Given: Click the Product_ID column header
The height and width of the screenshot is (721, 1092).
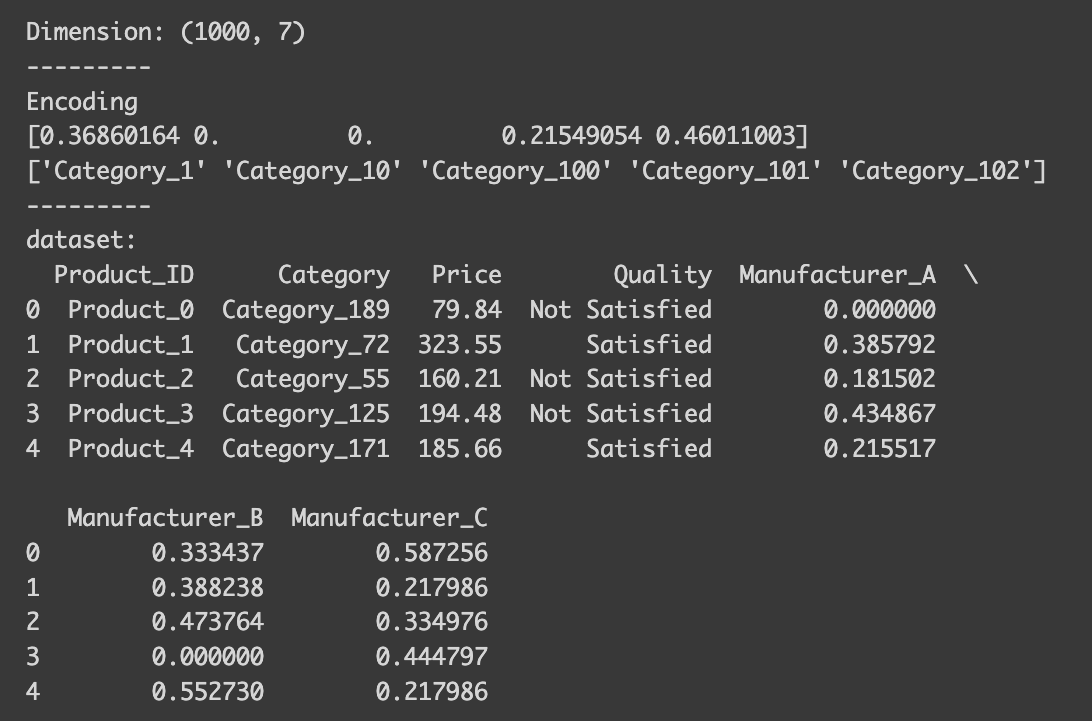Looking at the screenshot, I should pyautogui.click(x=124, y=275).
